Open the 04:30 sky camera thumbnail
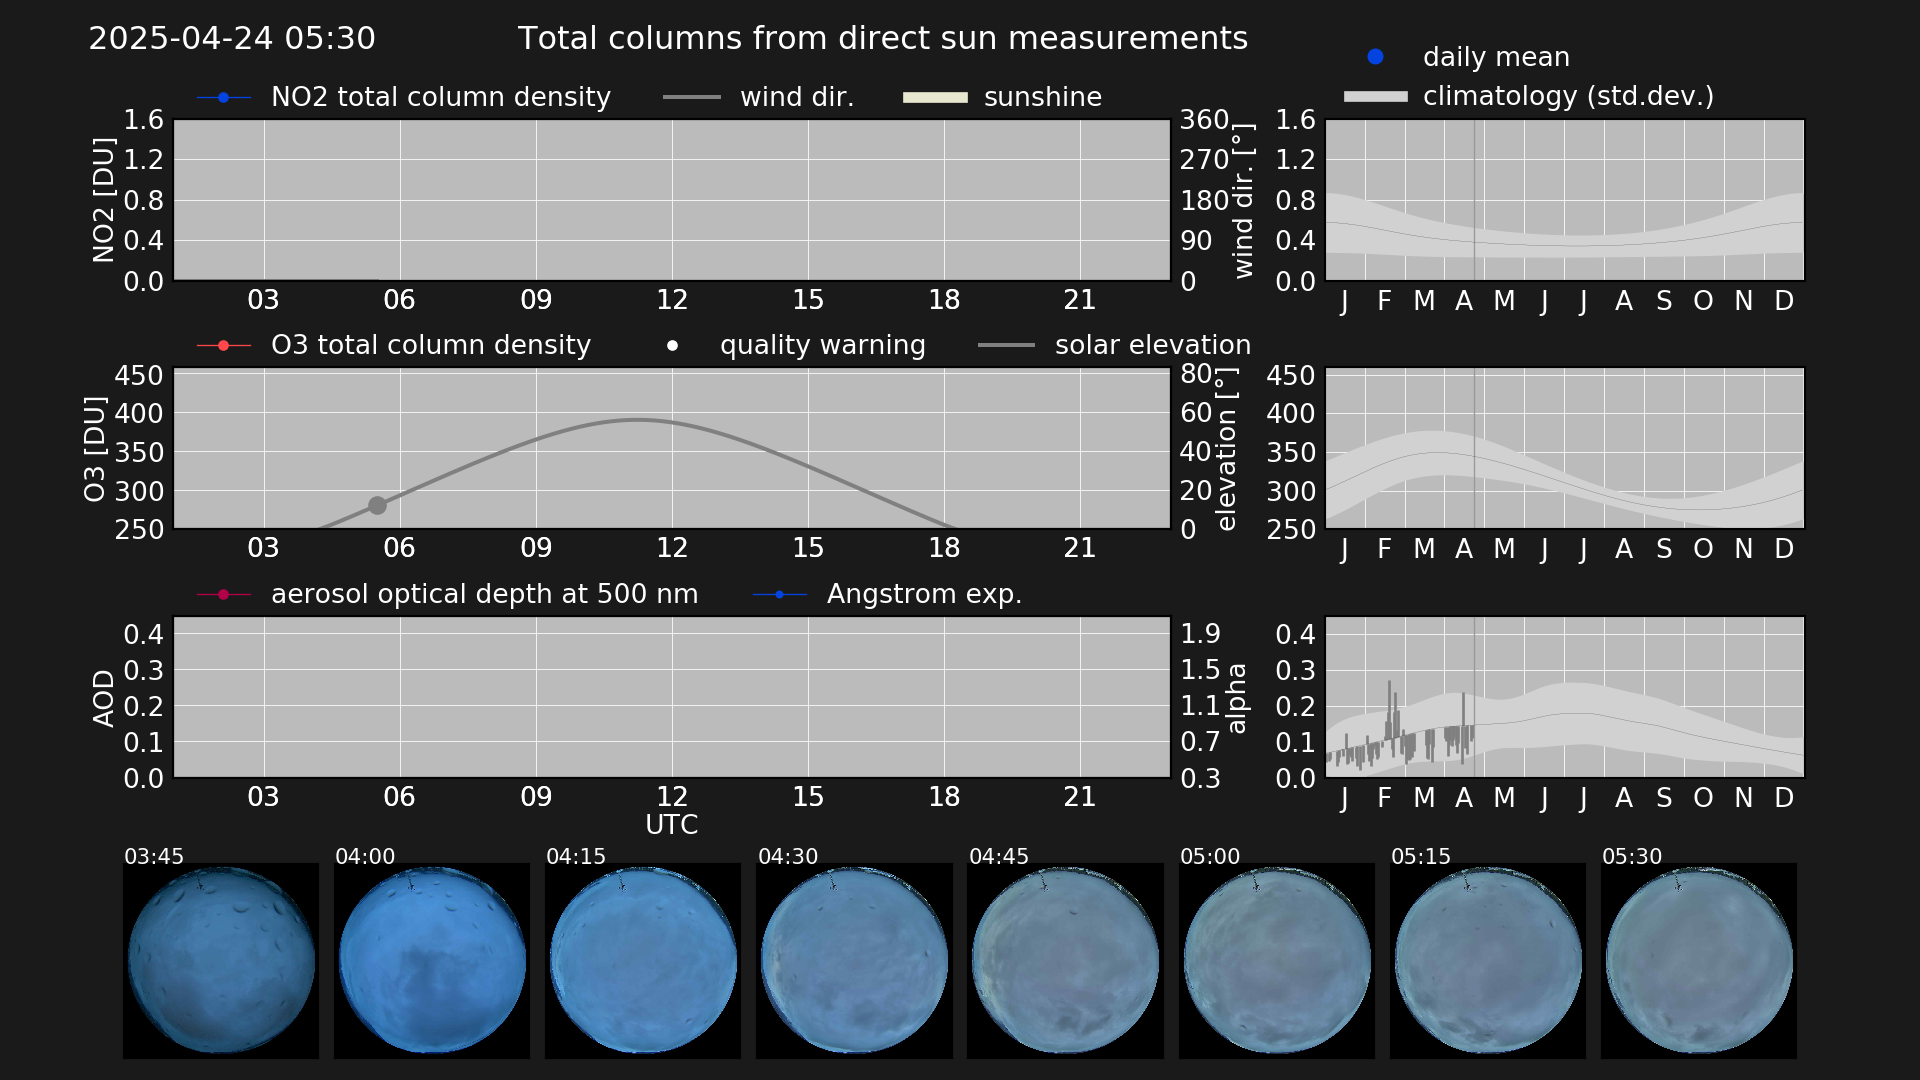The height and width of the screenshot is (1080, 1920). [855, 960]
